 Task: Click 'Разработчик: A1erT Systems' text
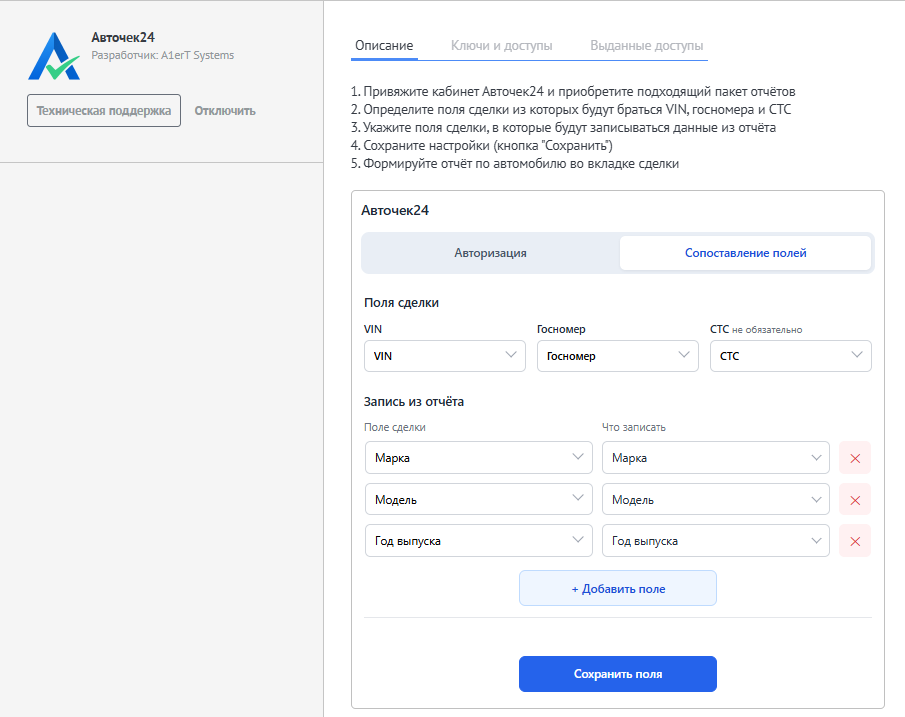(163, 55)
